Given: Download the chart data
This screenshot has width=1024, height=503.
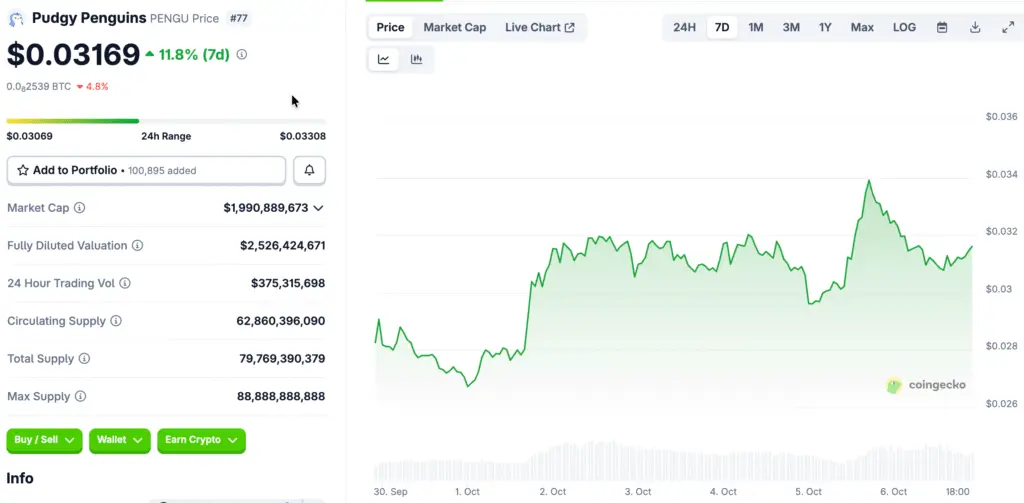Looking at the screenshot, I should (x=975, y=28).
